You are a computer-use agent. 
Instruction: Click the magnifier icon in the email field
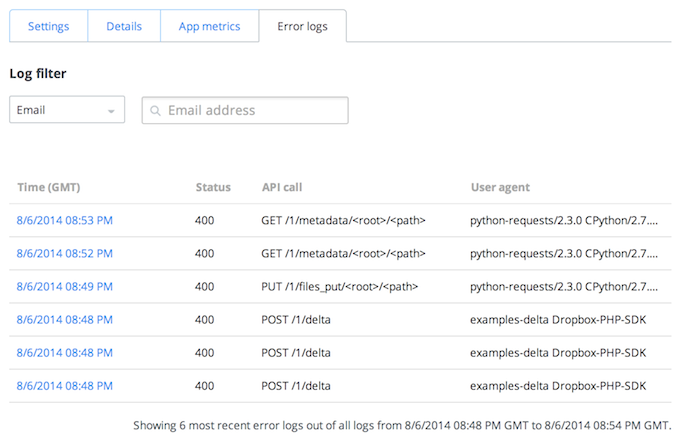155,111
